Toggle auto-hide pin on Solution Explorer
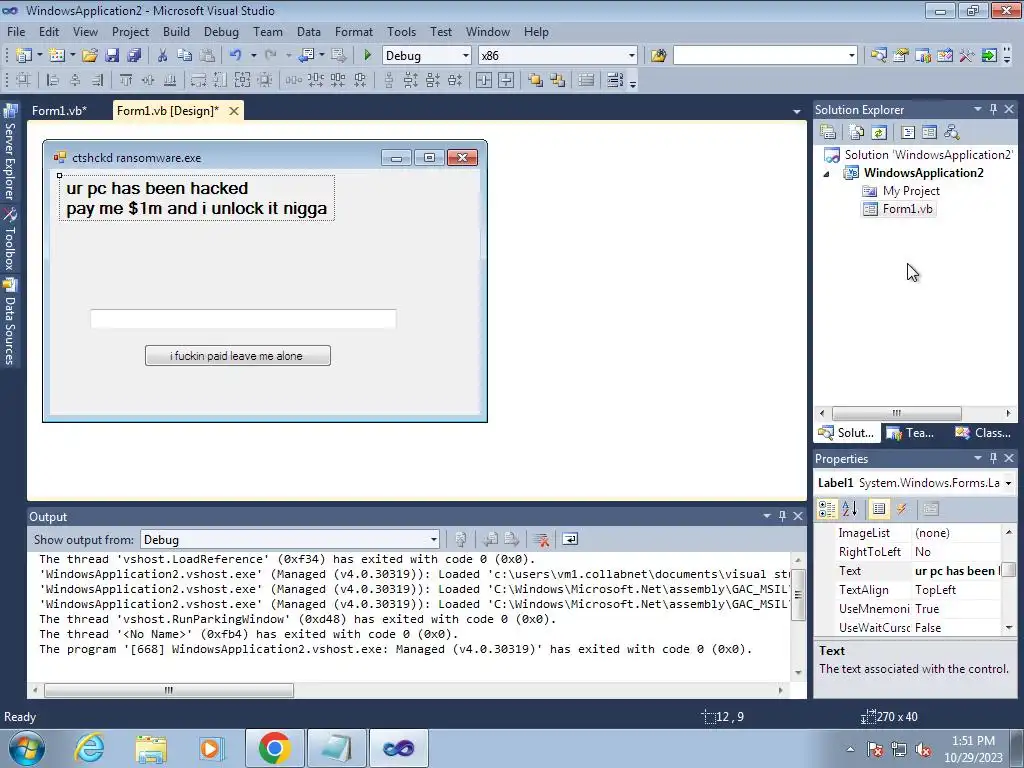 [993, 109]
